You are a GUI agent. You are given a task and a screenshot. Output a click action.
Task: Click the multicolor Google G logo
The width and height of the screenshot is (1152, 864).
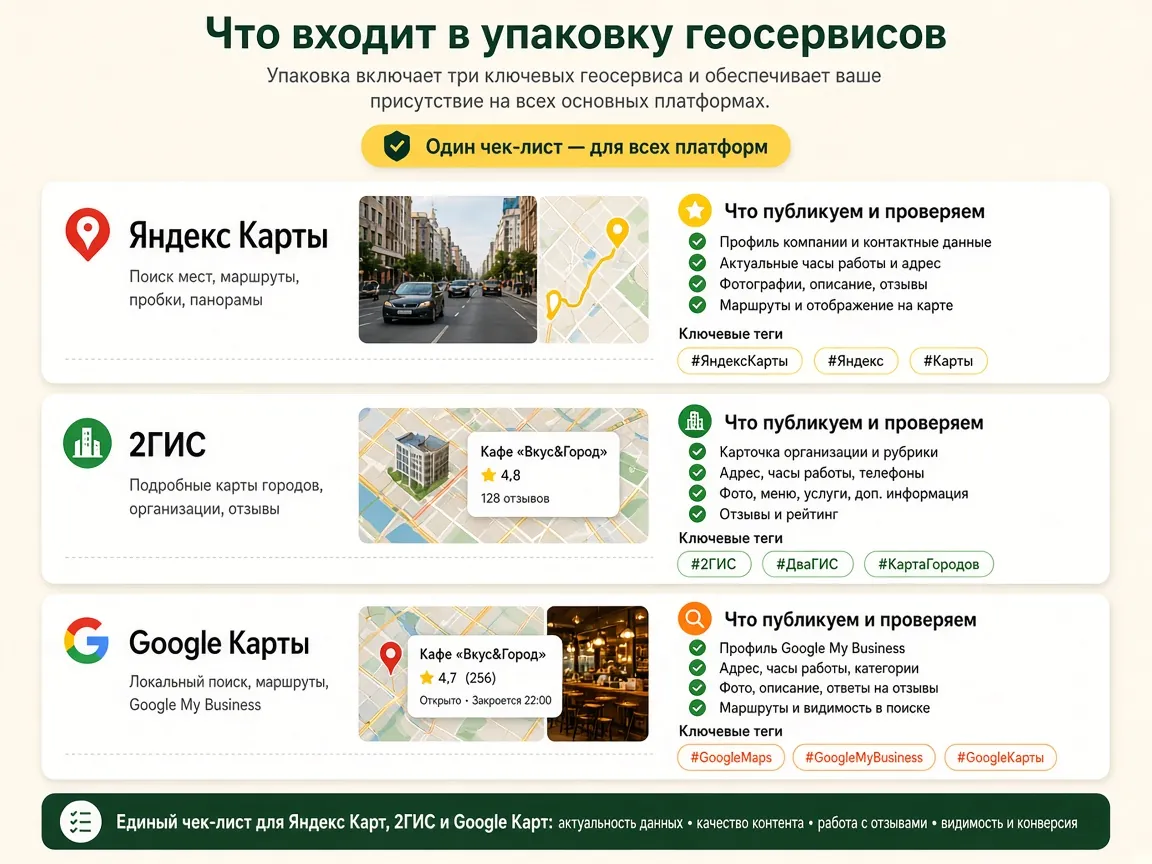87,641
